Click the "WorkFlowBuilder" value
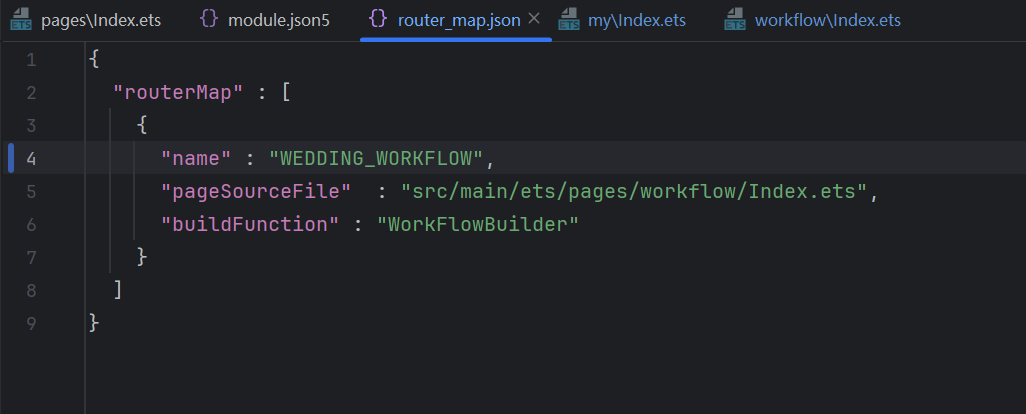1026x414 pixels. pos(478,224)
